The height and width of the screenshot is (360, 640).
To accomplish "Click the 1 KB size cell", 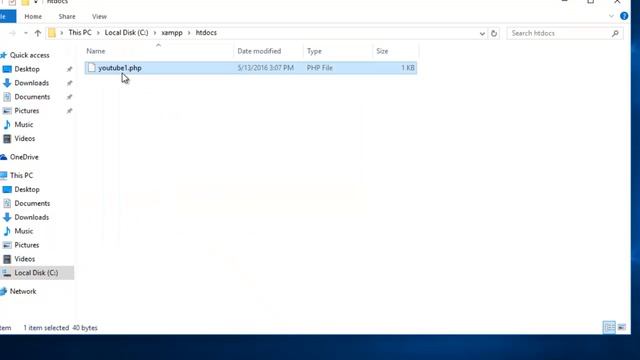I will click(x=408, y=68).
